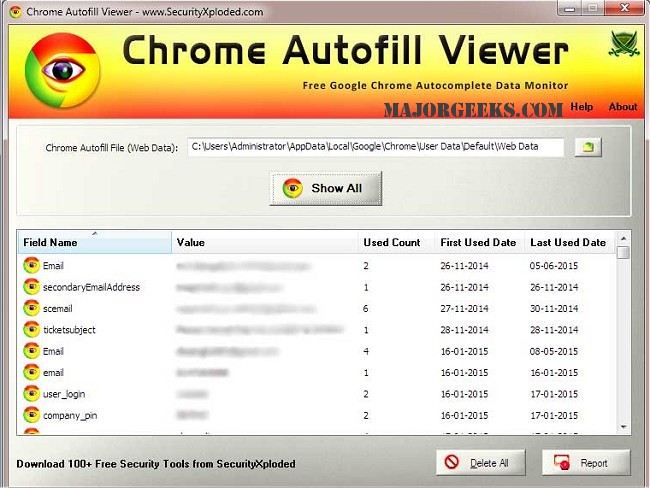Viewport: 650px width, 488px height.
Task: Click the Download 100+ Free Security Tools text
Action: 156,464
